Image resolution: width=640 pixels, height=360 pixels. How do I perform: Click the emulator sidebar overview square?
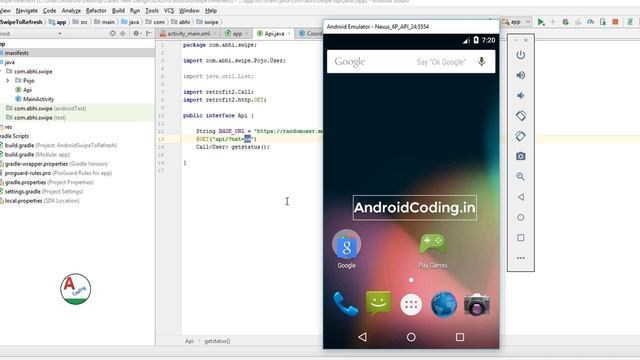click(520, 238)
